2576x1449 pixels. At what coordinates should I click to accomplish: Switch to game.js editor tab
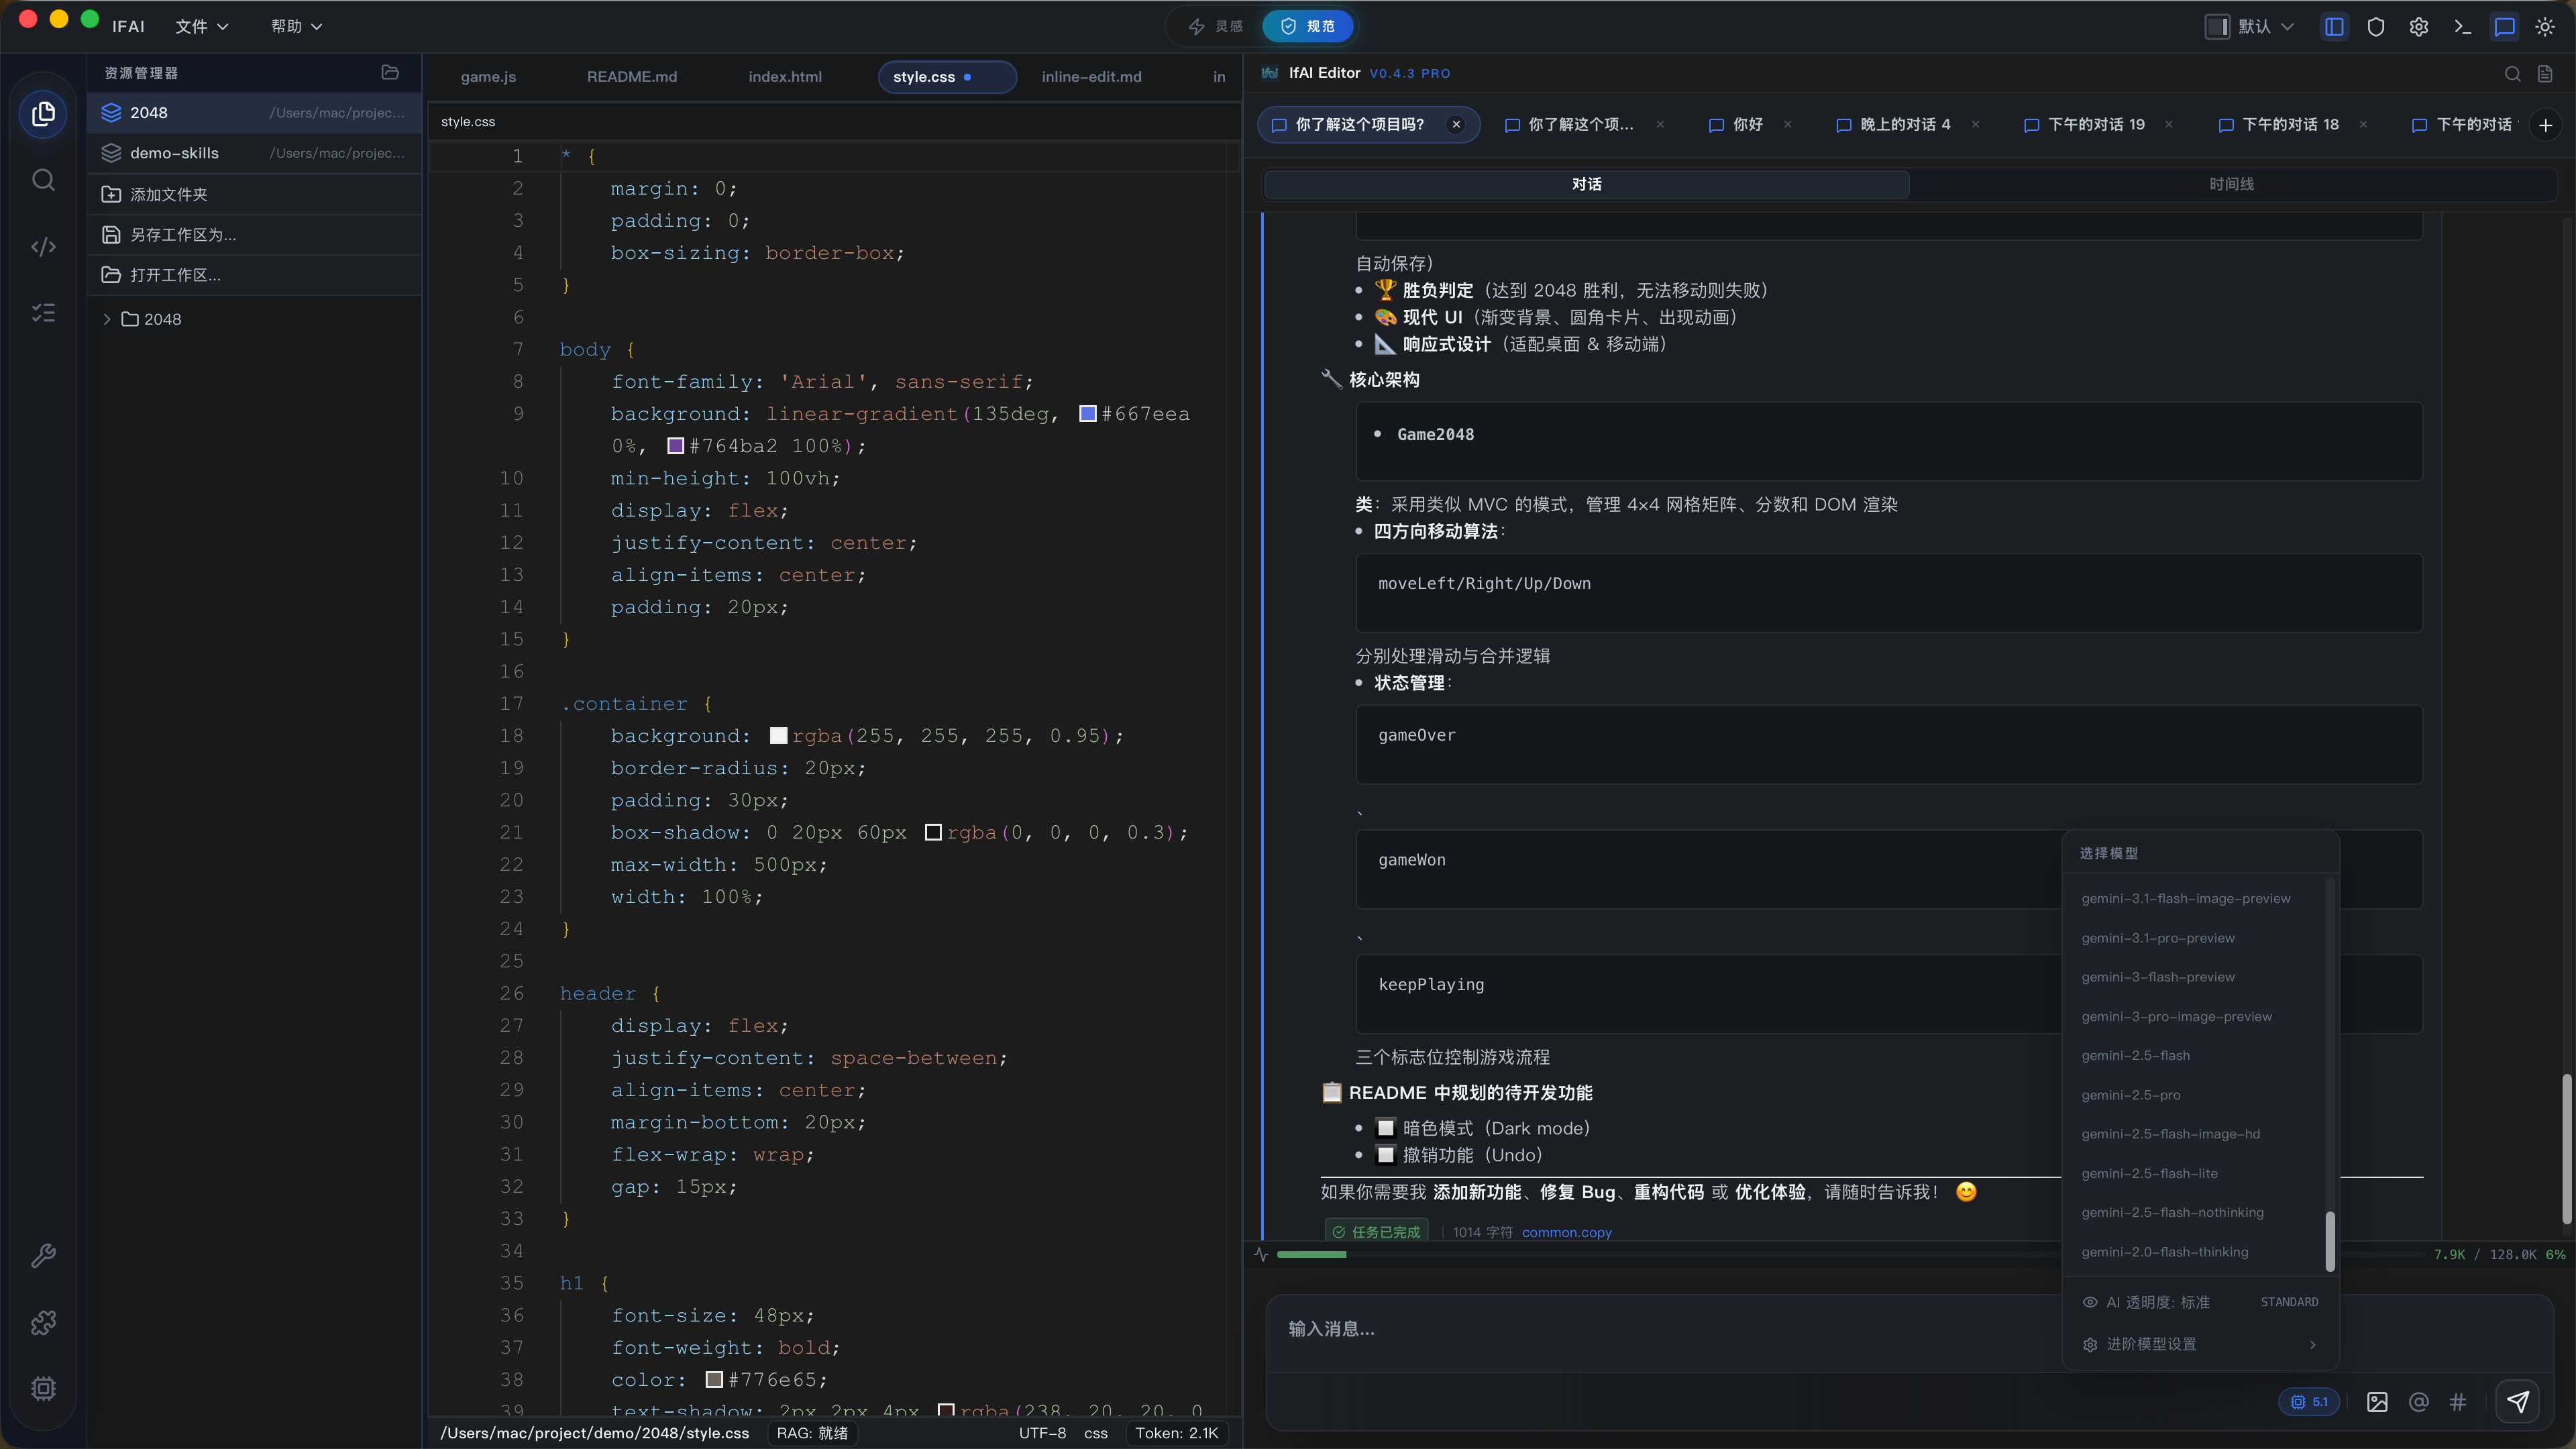pos(488,77)
